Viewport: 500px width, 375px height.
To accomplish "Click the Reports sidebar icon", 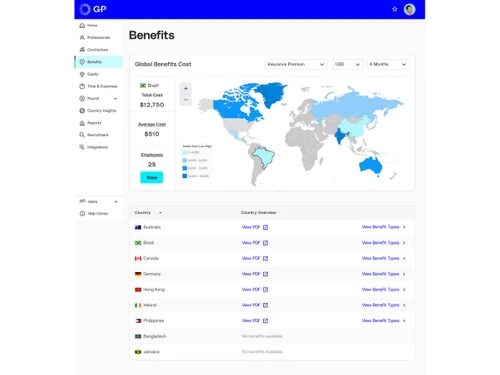I will pos(82,123).
